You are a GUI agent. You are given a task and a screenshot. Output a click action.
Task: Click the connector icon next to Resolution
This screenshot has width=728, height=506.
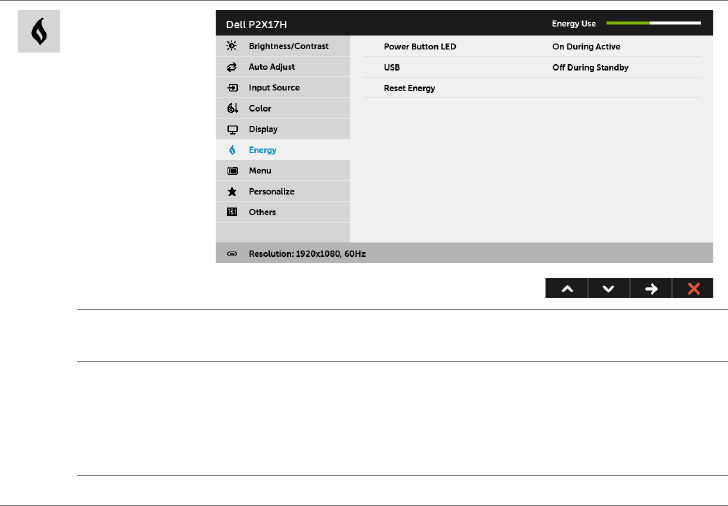point(232,253)
